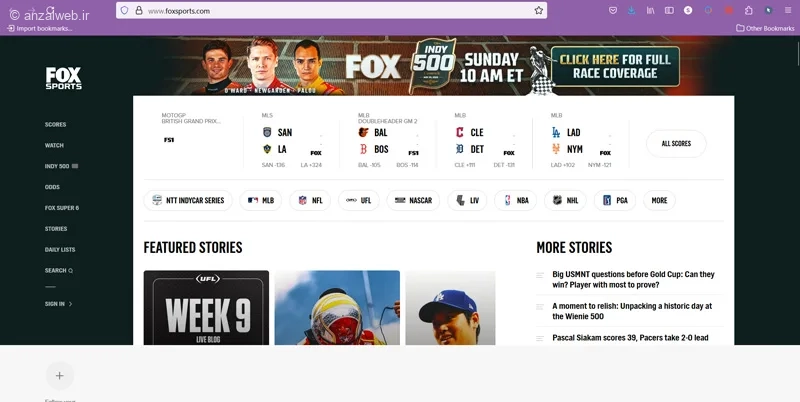The image size is (800, 402).
Task: Click the white circular S extension icon
Action: [x=688, y=10]
